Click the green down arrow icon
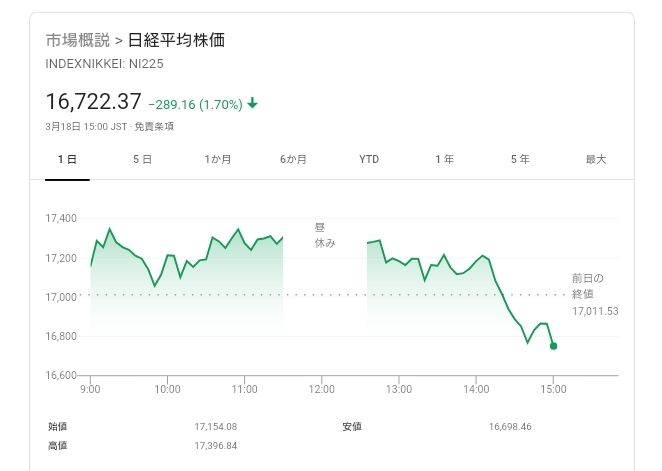 pos(253,102)
